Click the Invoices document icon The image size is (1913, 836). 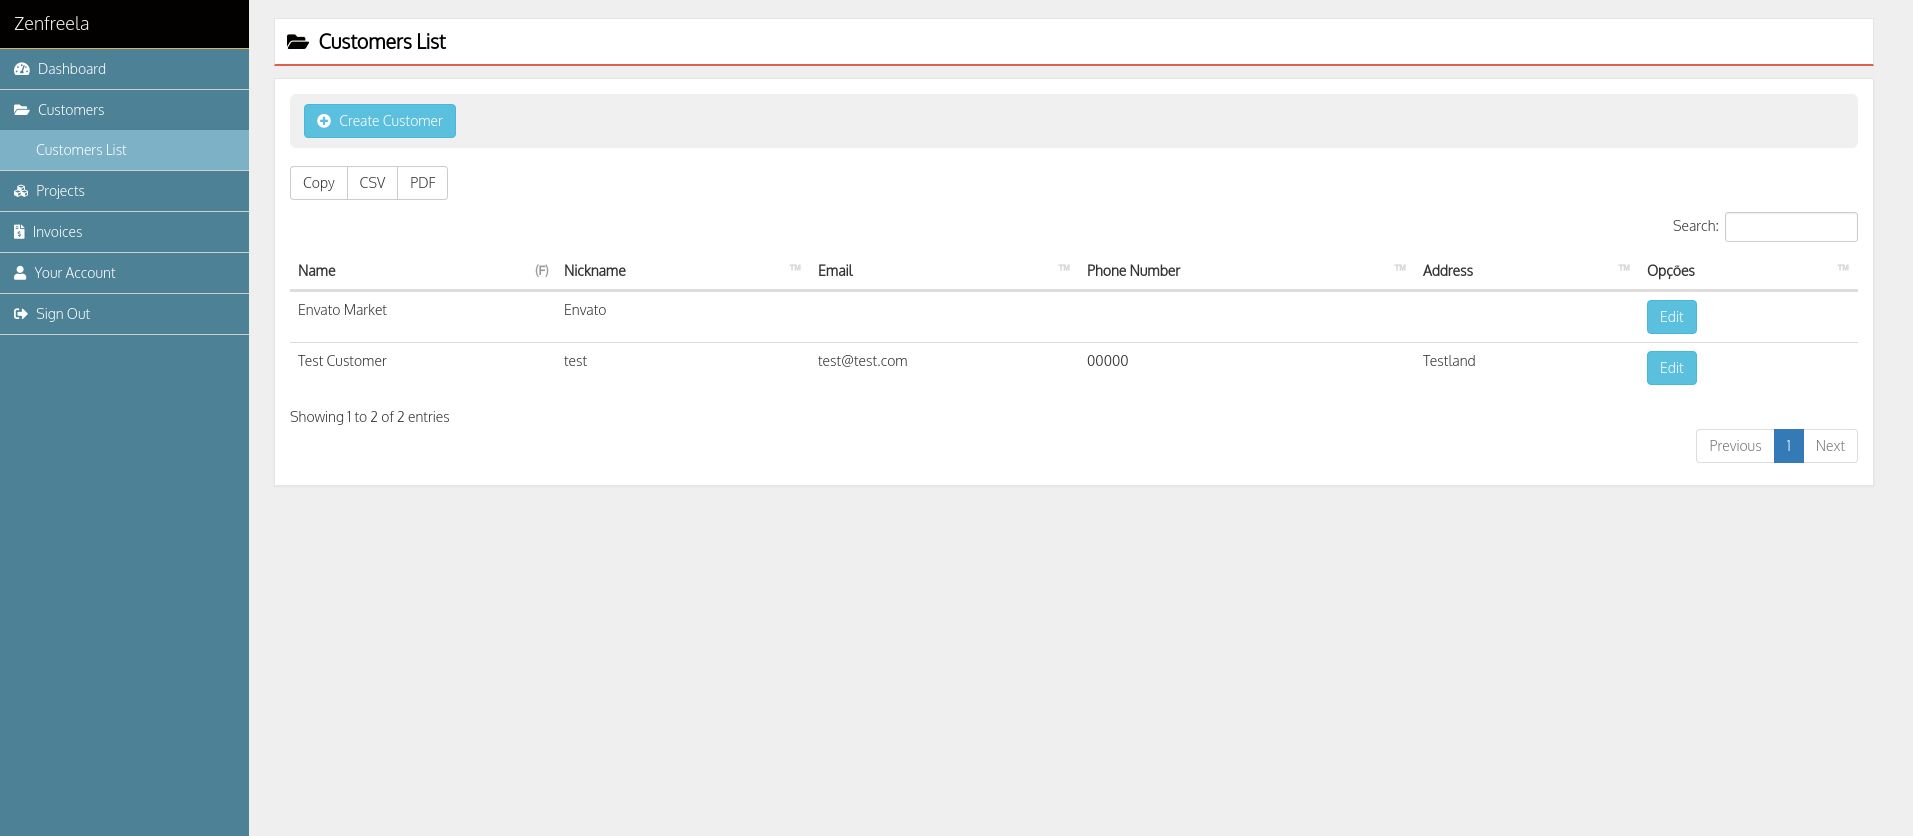point(19,232)
